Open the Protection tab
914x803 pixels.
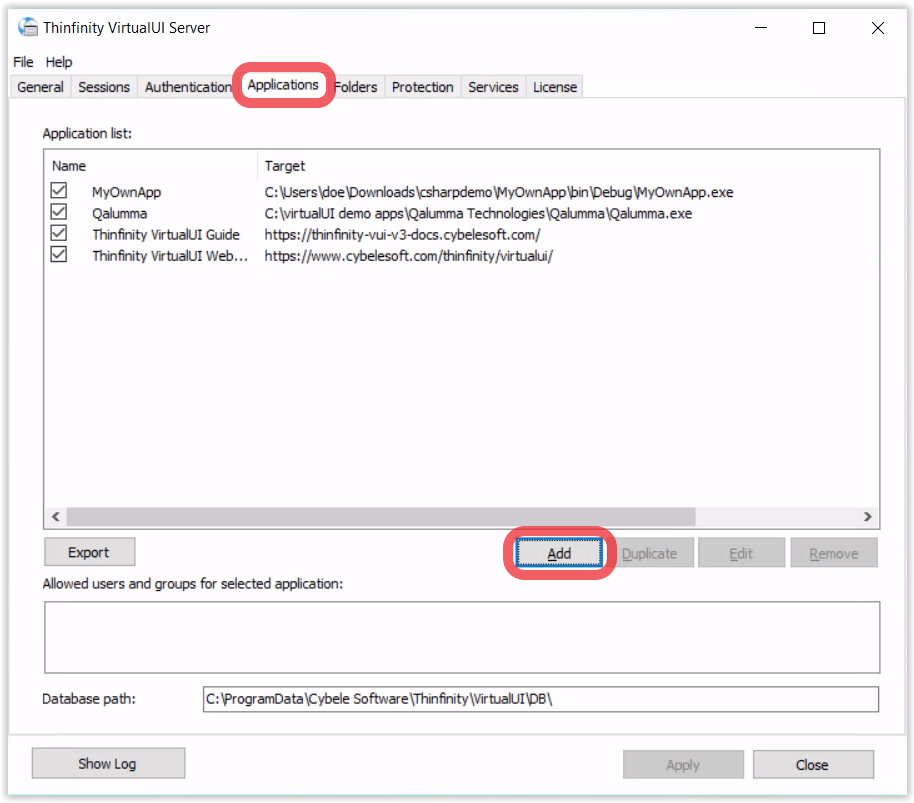tap(423, 87)
